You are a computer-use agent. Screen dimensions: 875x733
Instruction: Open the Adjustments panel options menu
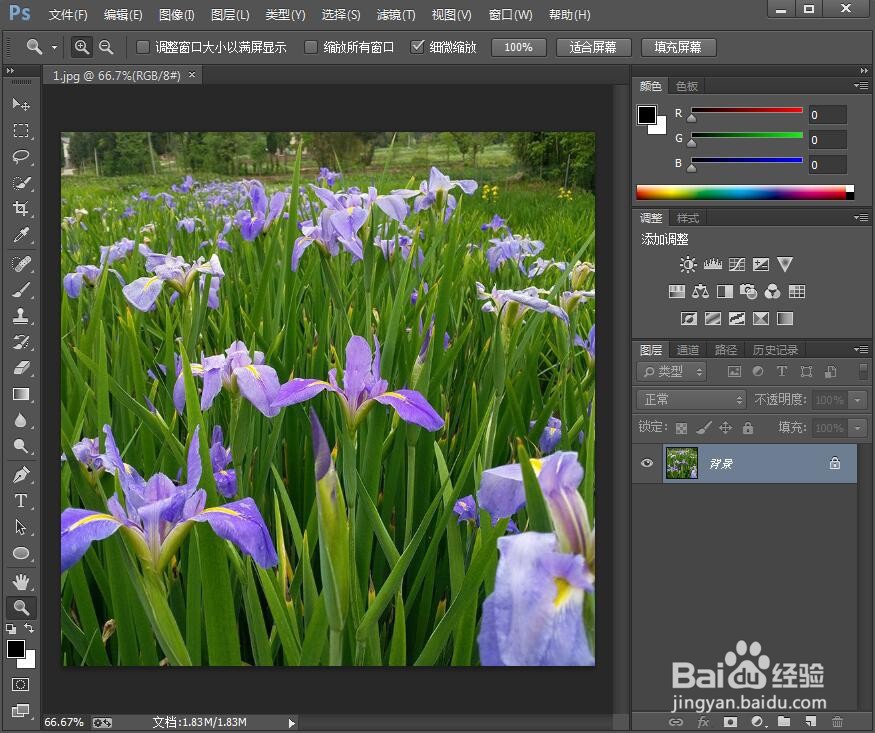[861, 218]
